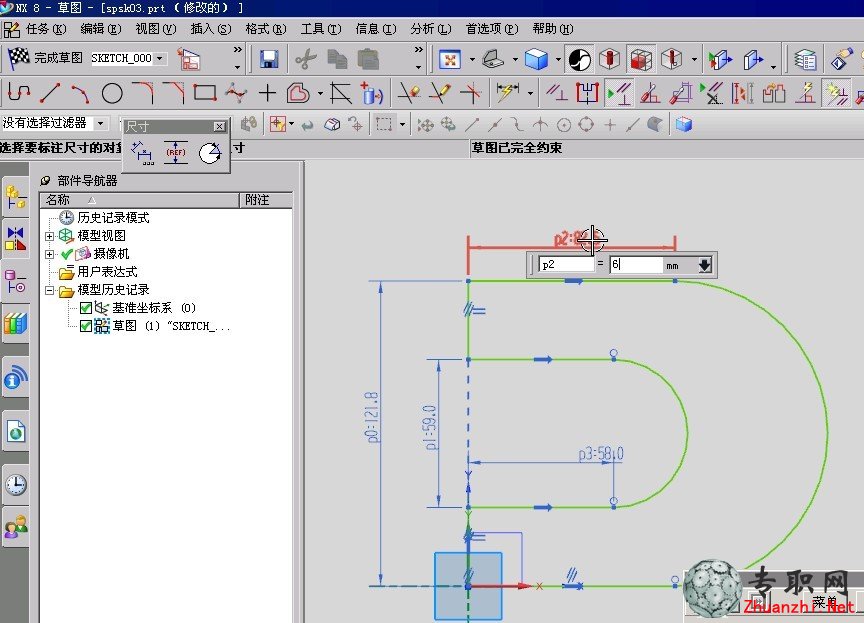Select the Circle sketch tool
864x623 pixels.
point(112,94)
